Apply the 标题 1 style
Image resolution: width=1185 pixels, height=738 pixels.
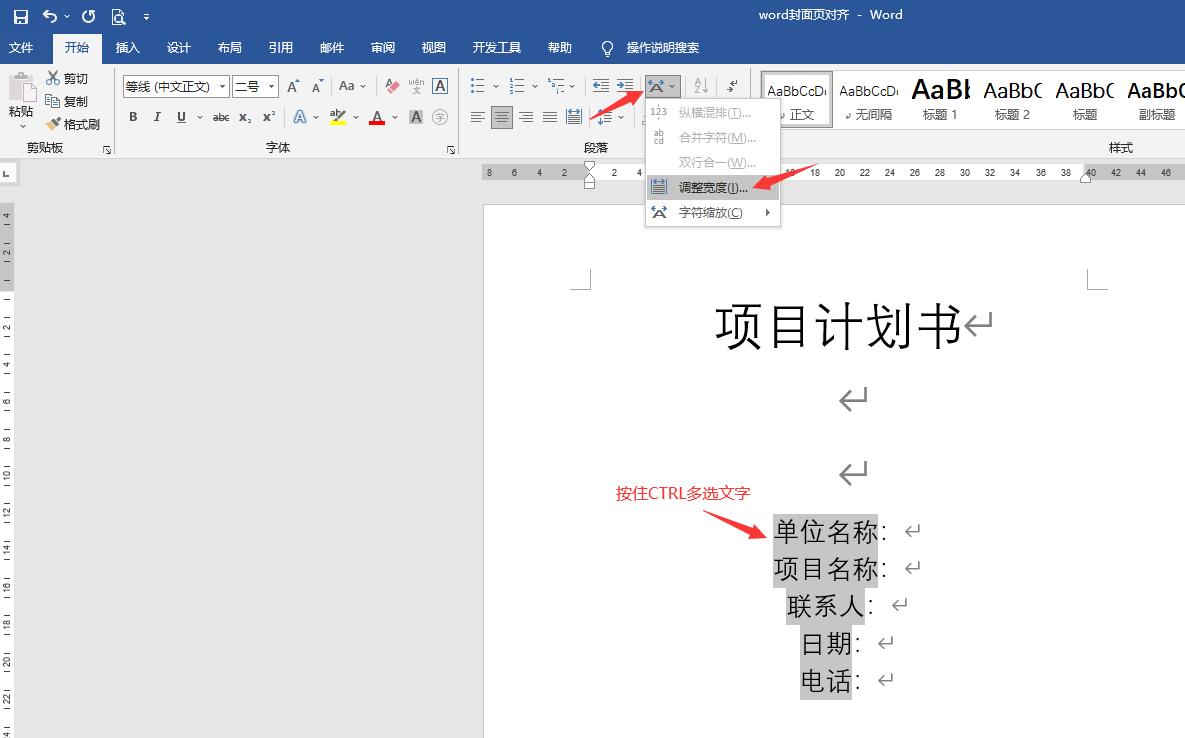point(939,100)
